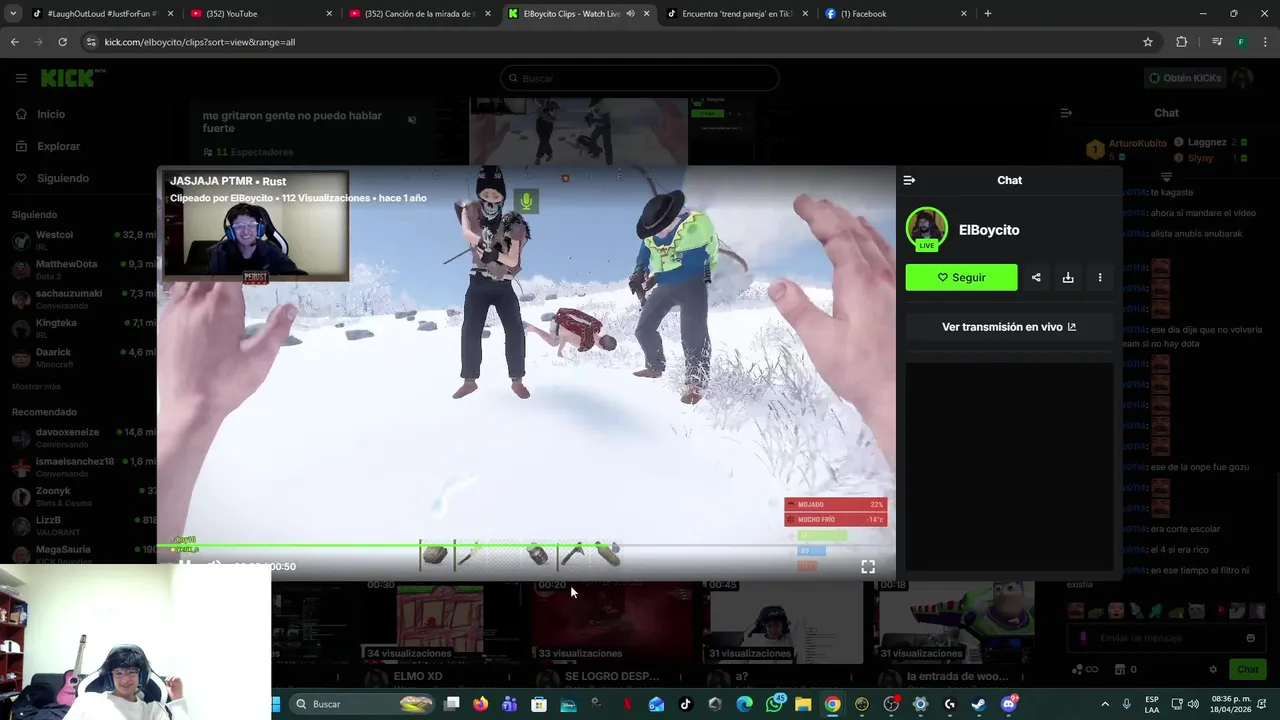Collapse the background stream chat panel
This screenshot has height=720, width=1280.
1066,113
